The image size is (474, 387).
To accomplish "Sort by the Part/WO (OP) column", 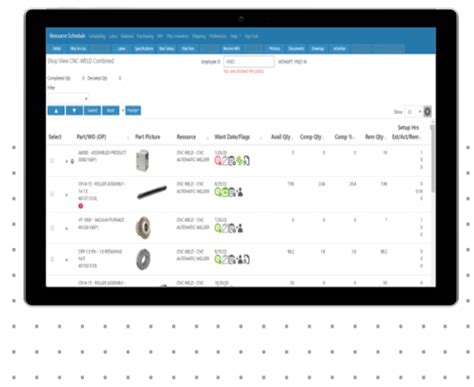I will [x=91, y=137].
